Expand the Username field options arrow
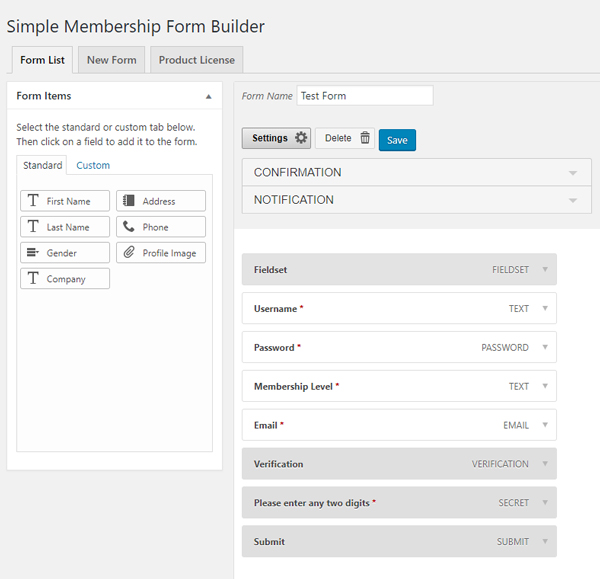This screenshot has width=600, height=579. point(545,309)
